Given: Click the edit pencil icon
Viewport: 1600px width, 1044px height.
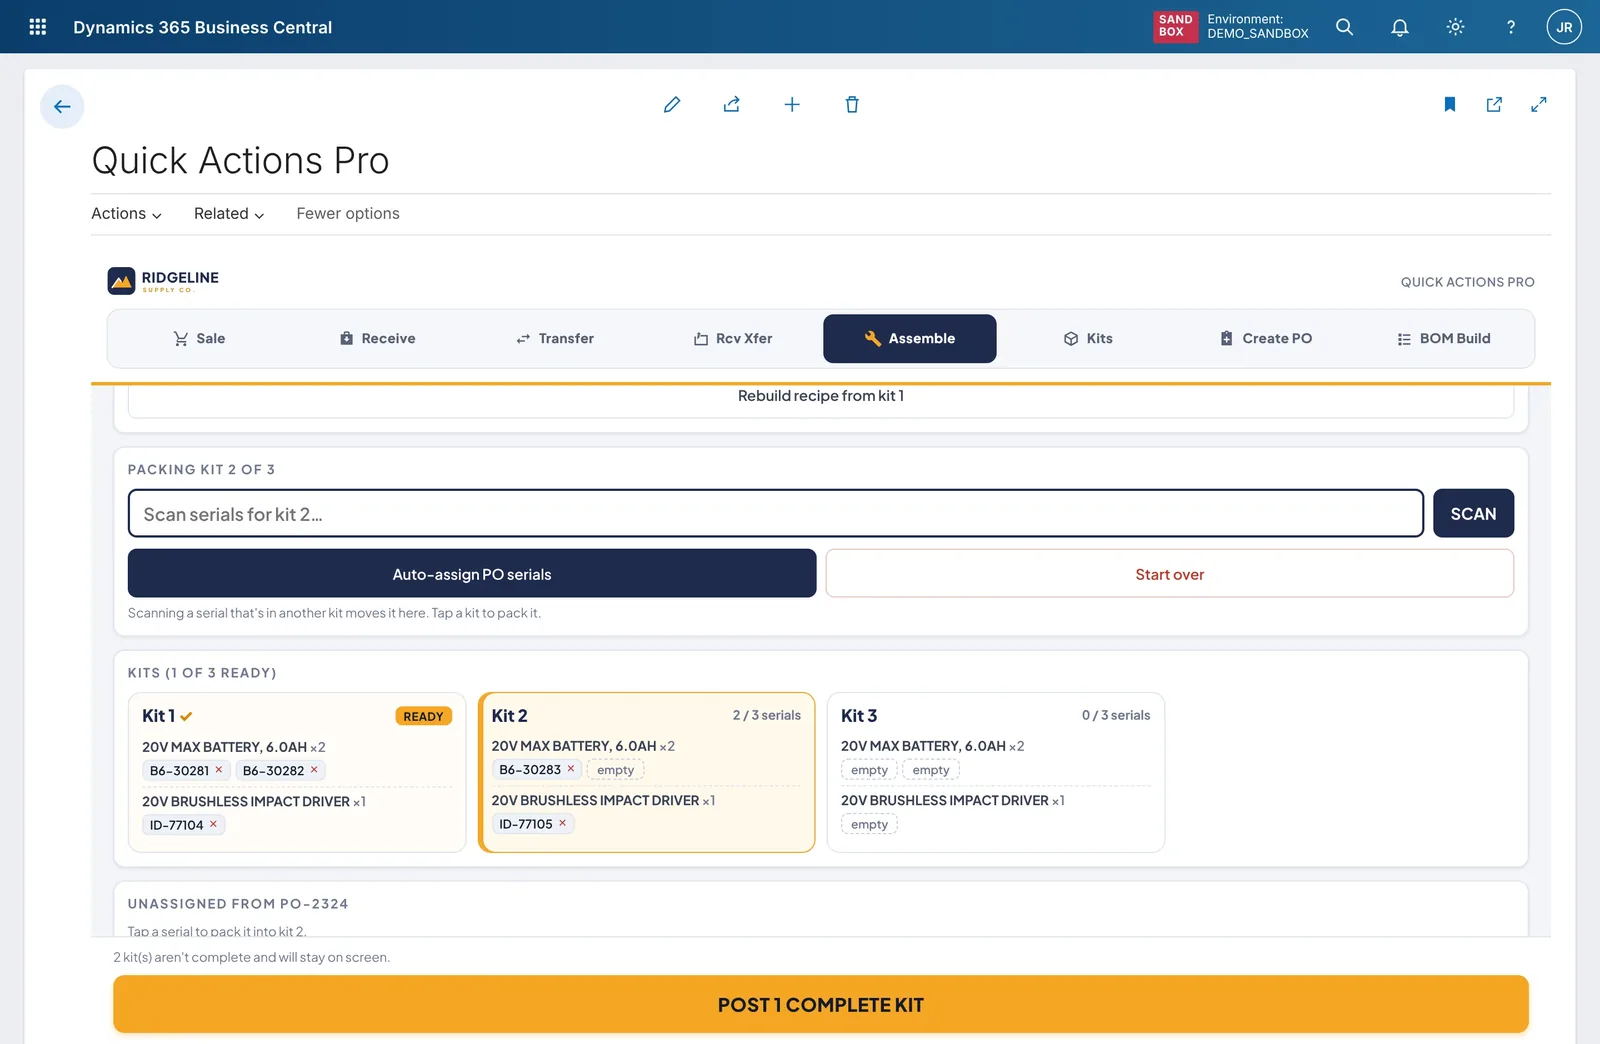Looking at the screenshot, I should 672,104.
